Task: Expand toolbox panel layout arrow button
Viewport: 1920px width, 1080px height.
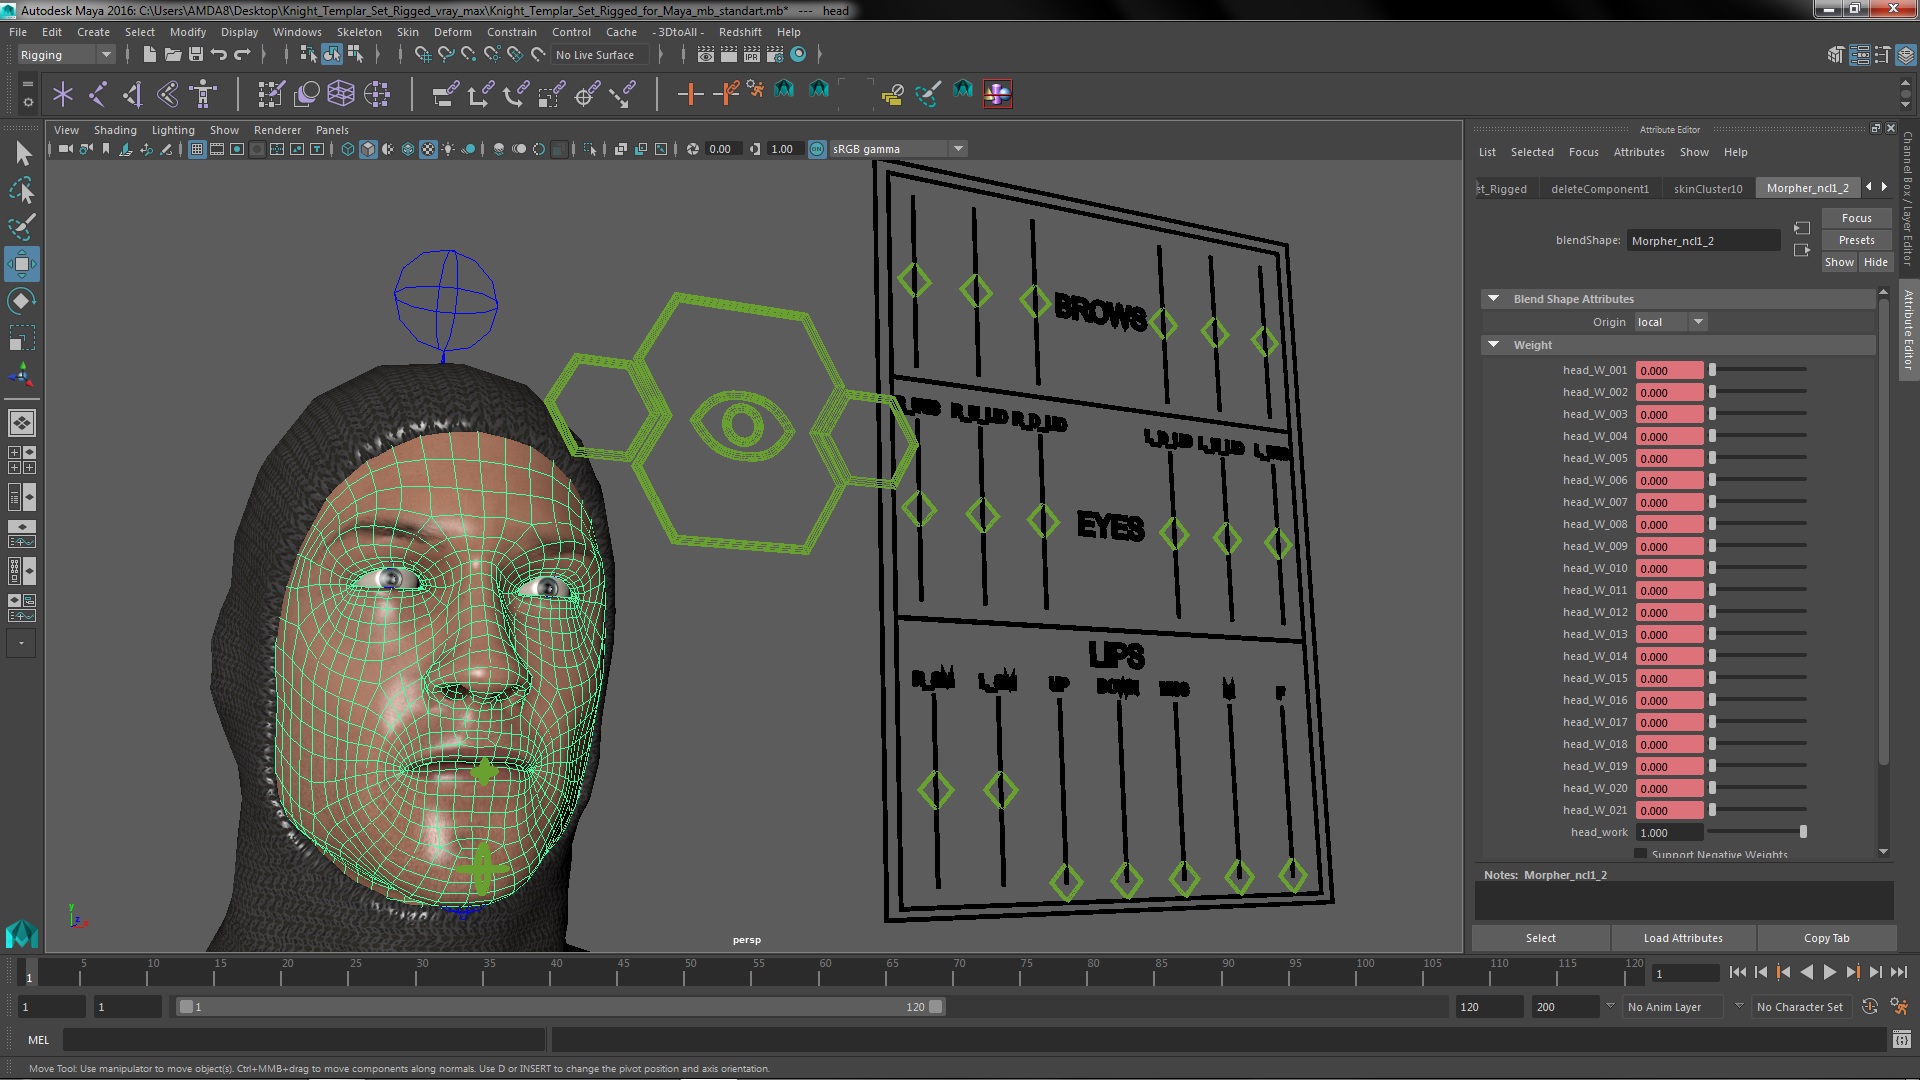Action: (21, 643)
